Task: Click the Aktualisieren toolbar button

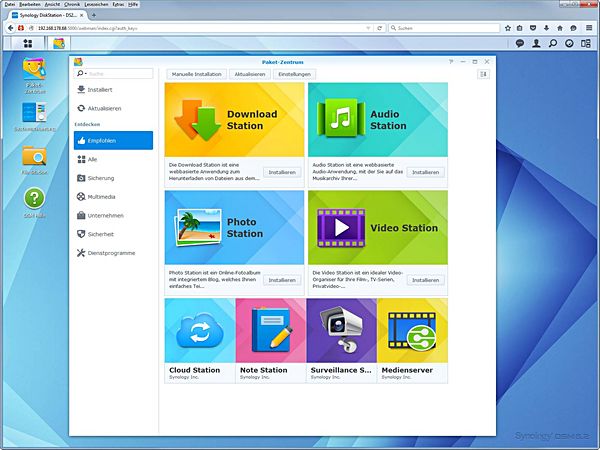Action: point(250,74)
